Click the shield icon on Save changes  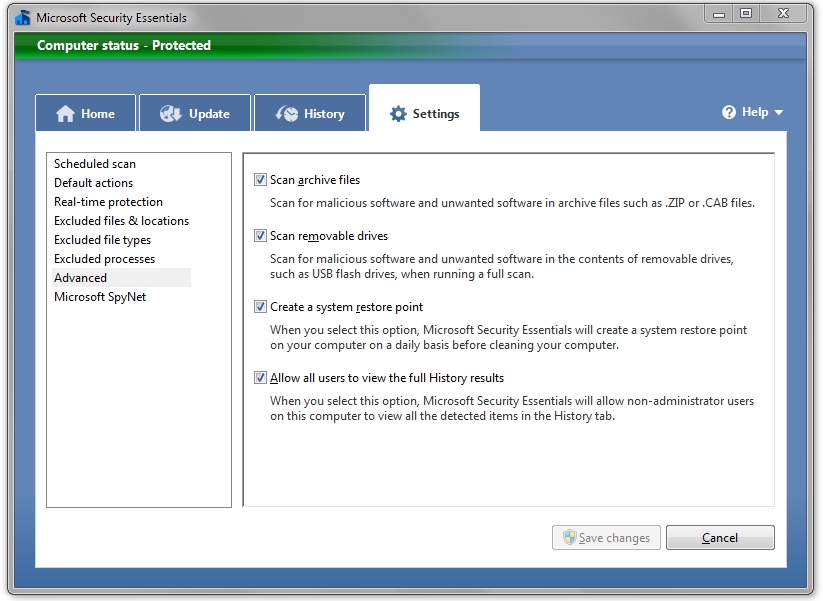pos(569,537)
